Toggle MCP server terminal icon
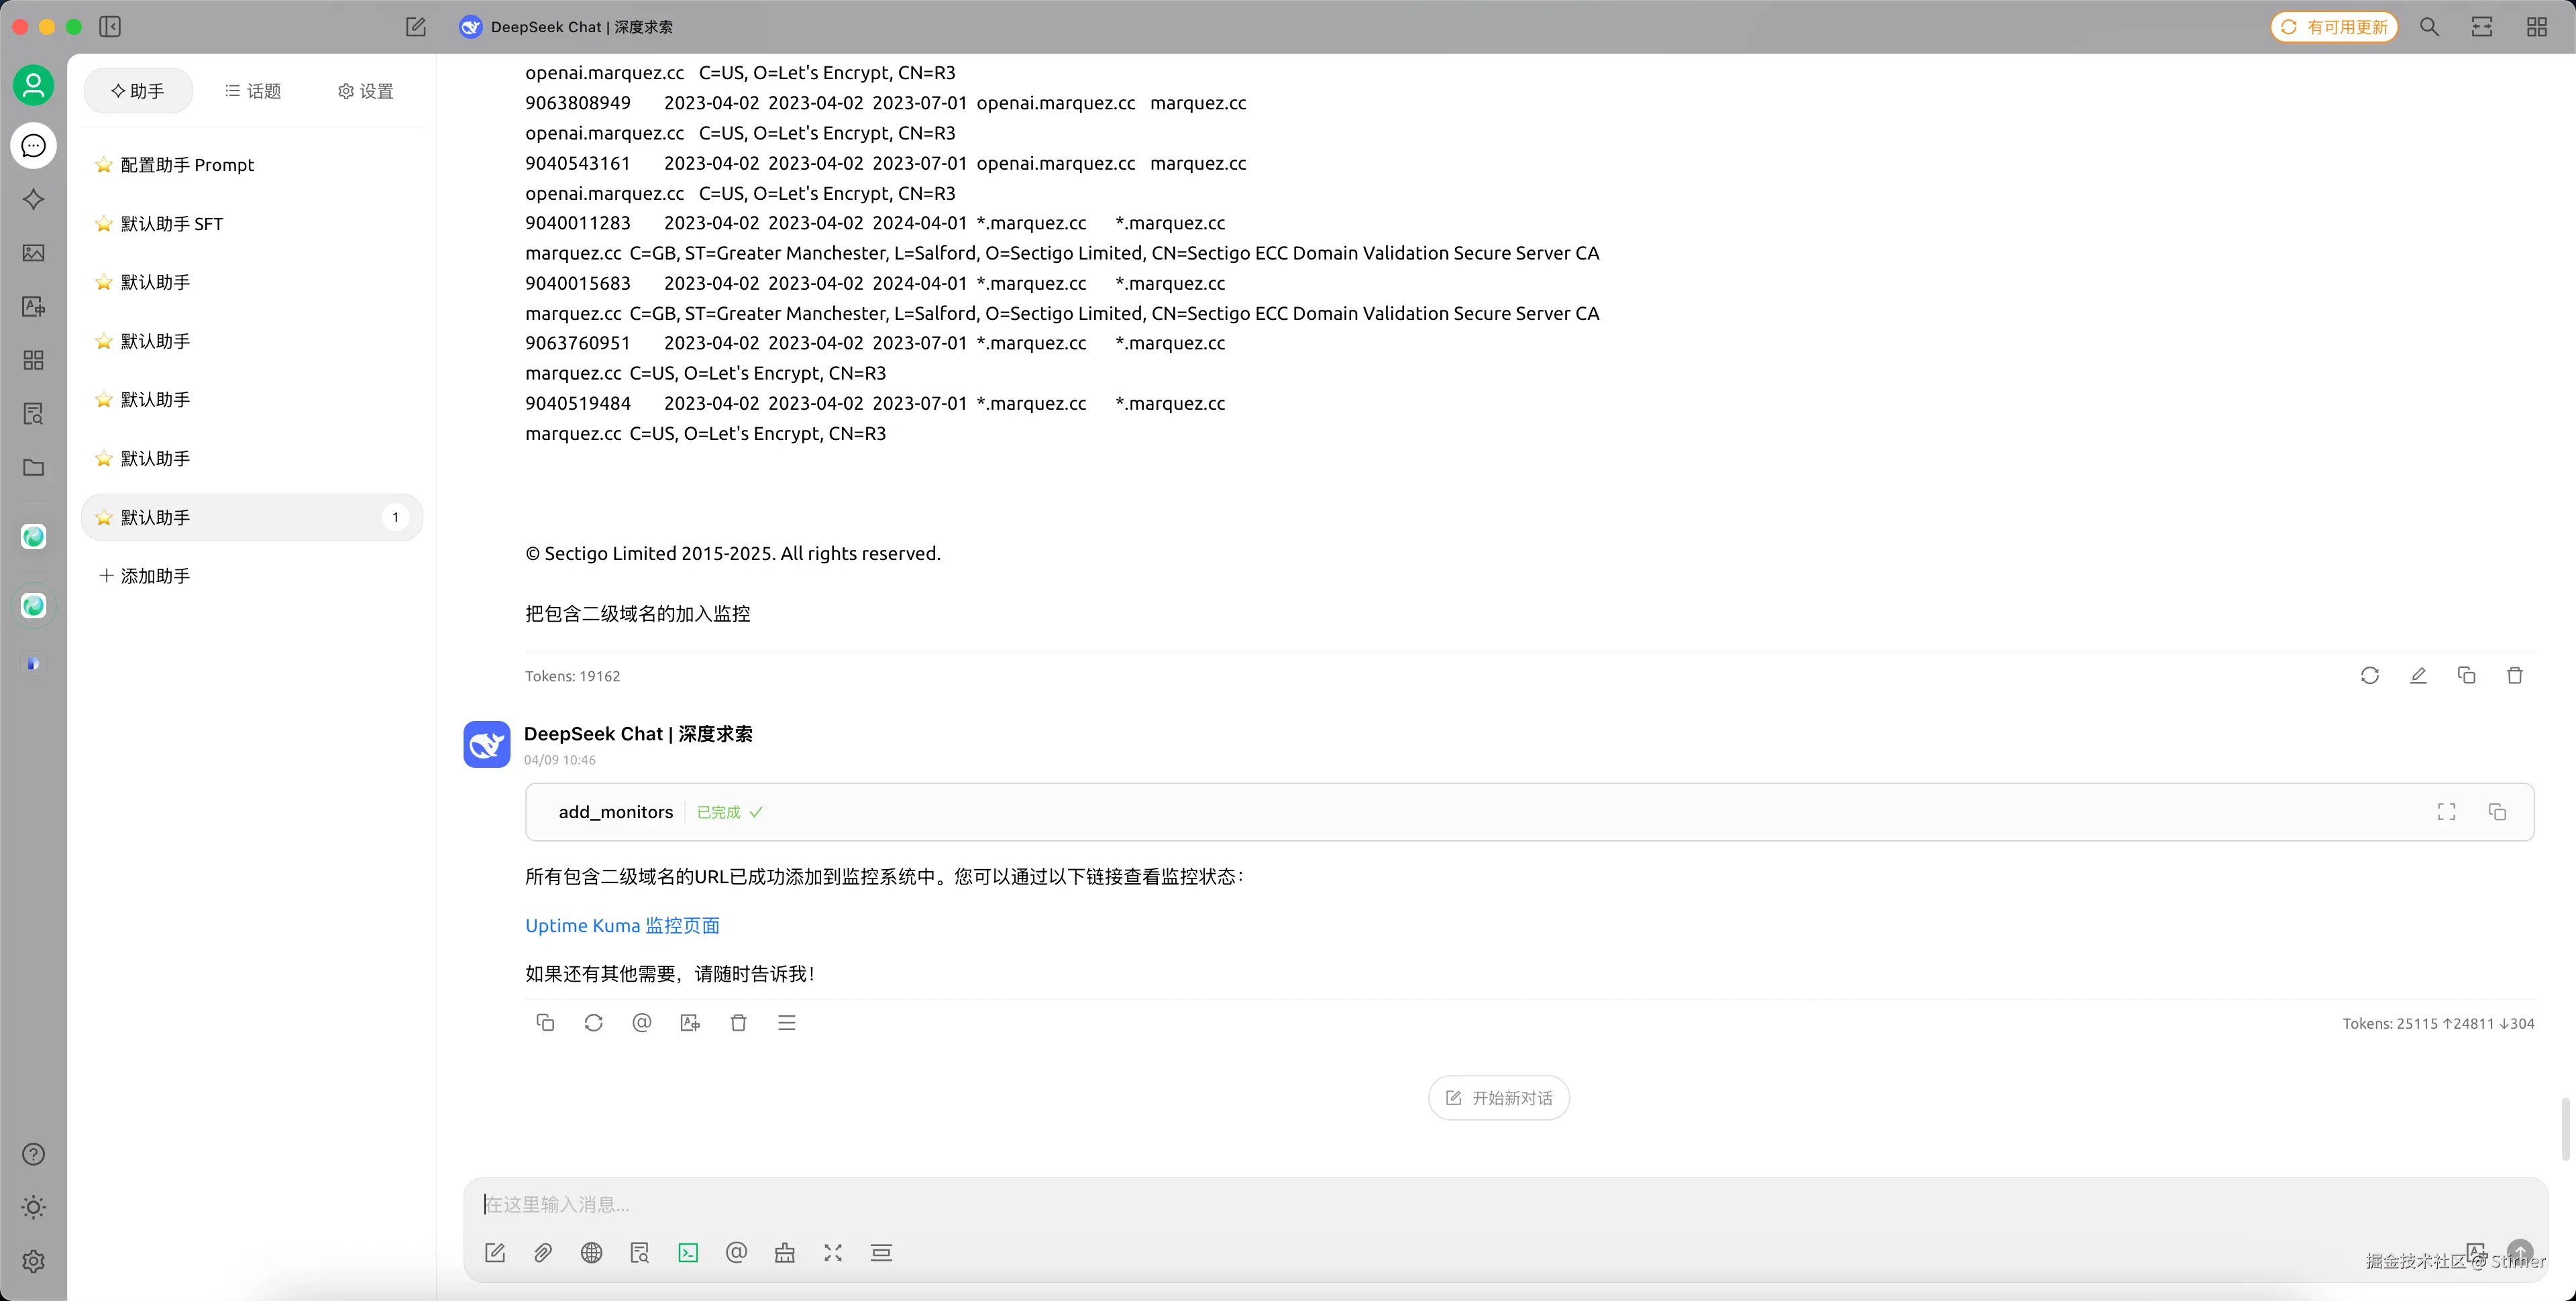 coord(688,1253)
